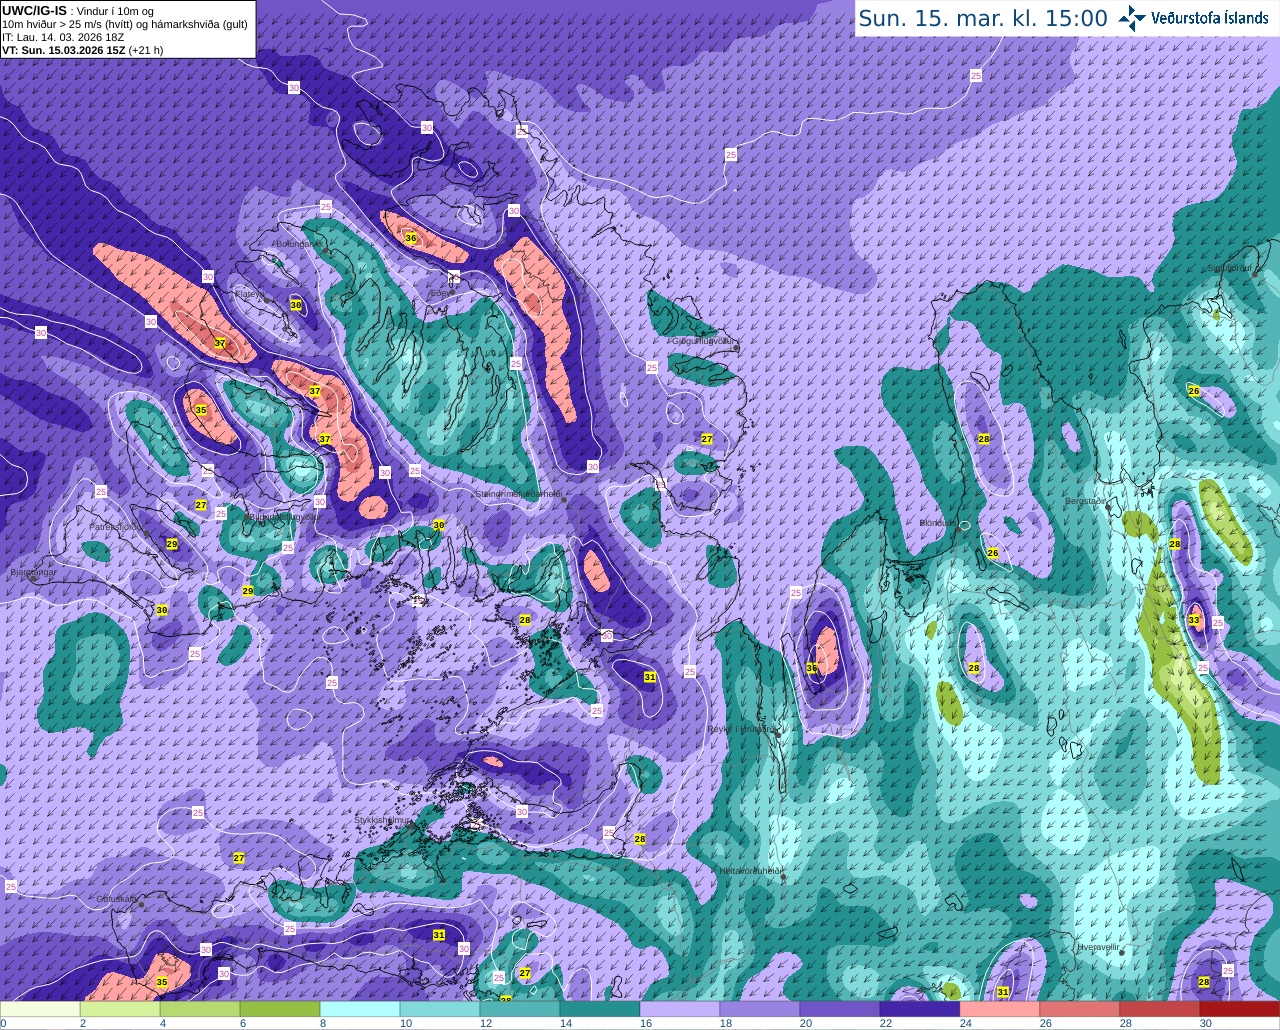Click the yellow 27 gust marker below Gjögurflugvöllur
Screen dimensions: 1280x1030
pos(706,440)
